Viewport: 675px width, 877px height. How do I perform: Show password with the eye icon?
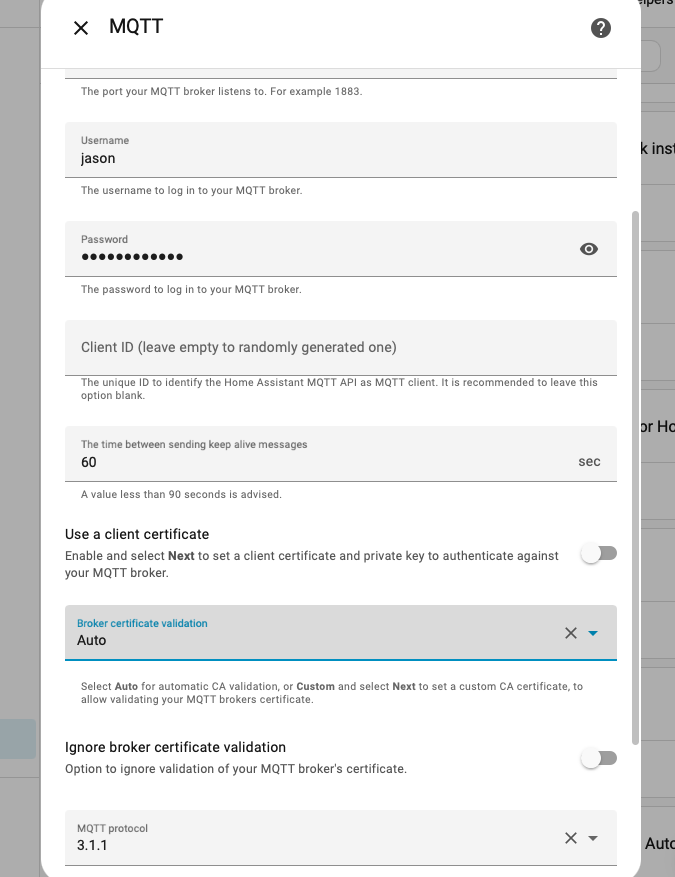(x=589, y=249)
